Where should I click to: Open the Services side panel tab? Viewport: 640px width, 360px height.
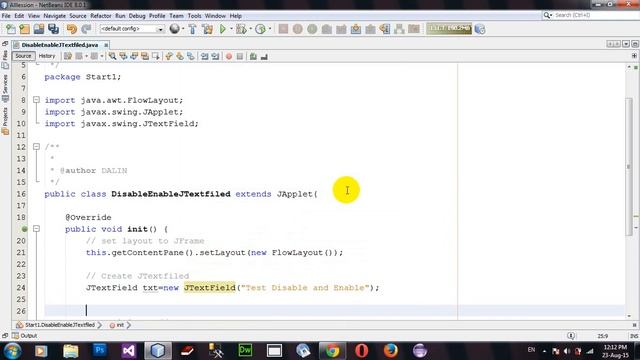tap(5, 88)
